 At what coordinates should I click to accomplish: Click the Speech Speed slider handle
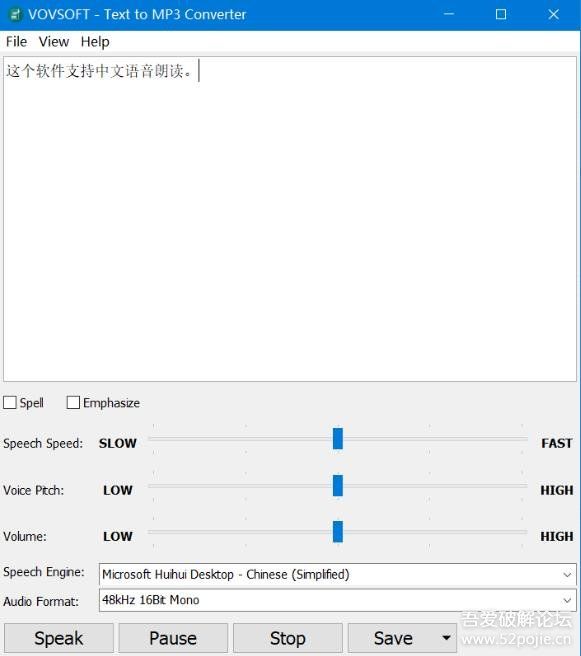[x=338, y=439]
